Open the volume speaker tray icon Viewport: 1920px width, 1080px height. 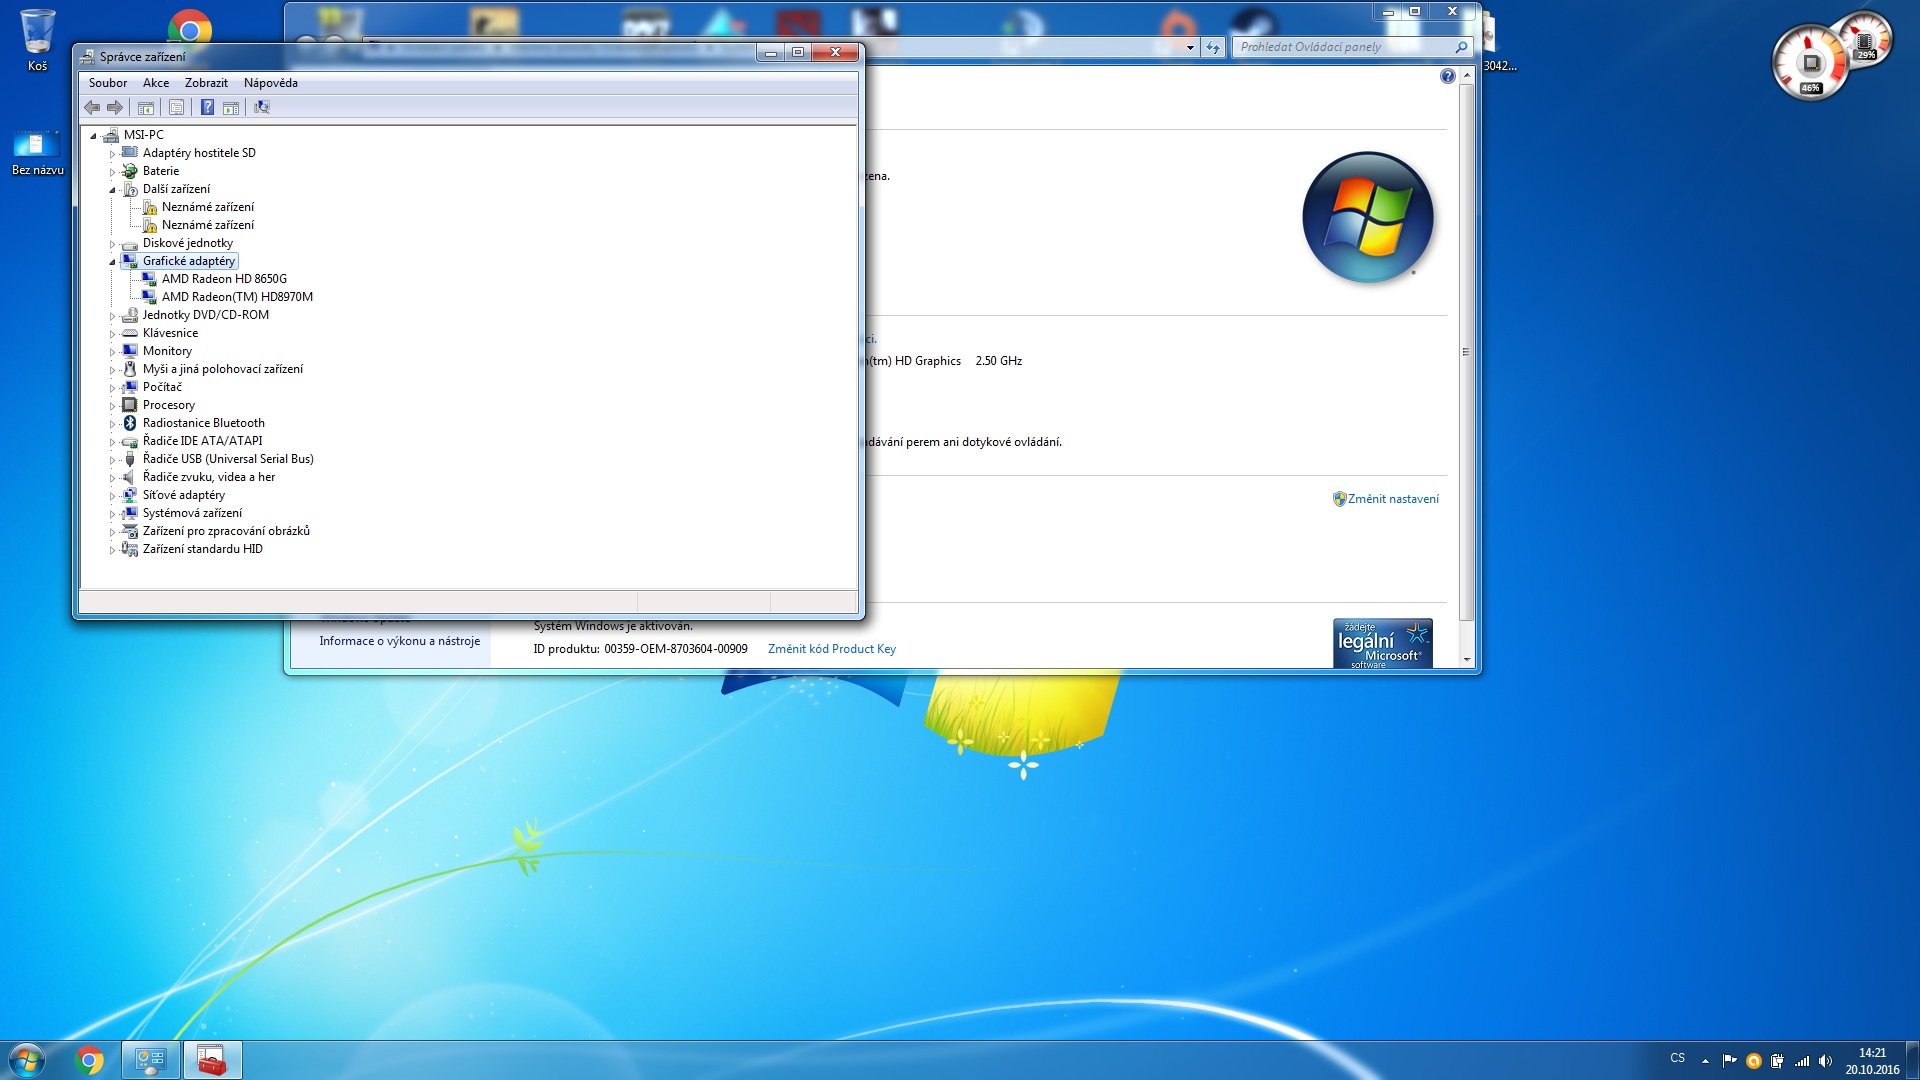tap(1825, 1060)
